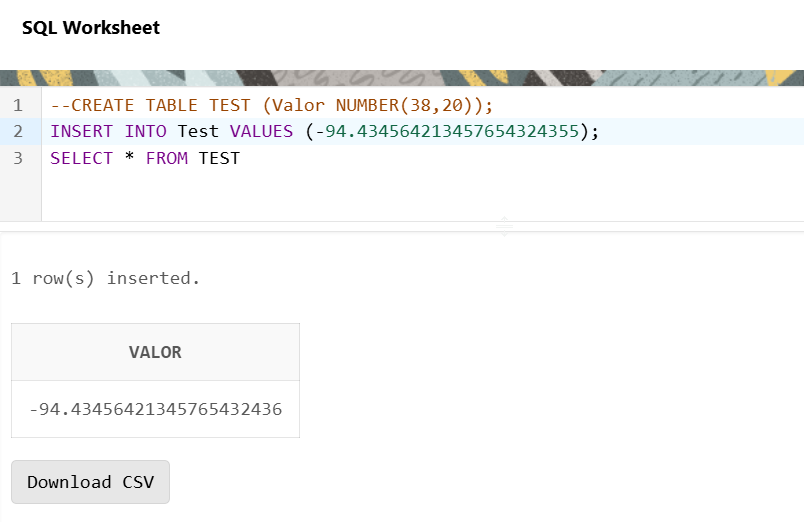
Task: Click the SQL Worksheet heading
Action: coord(91,28)
